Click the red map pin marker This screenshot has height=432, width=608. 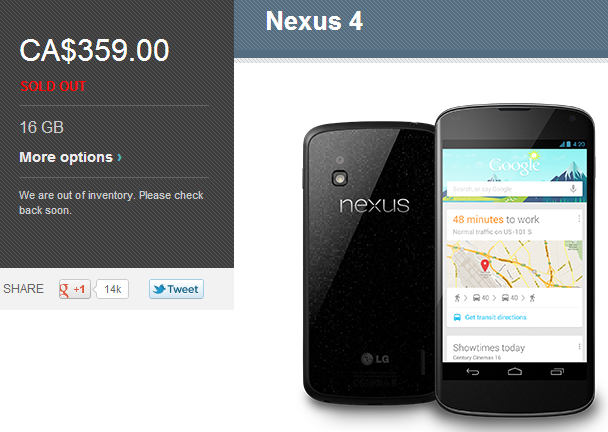[x=485, y=265]
